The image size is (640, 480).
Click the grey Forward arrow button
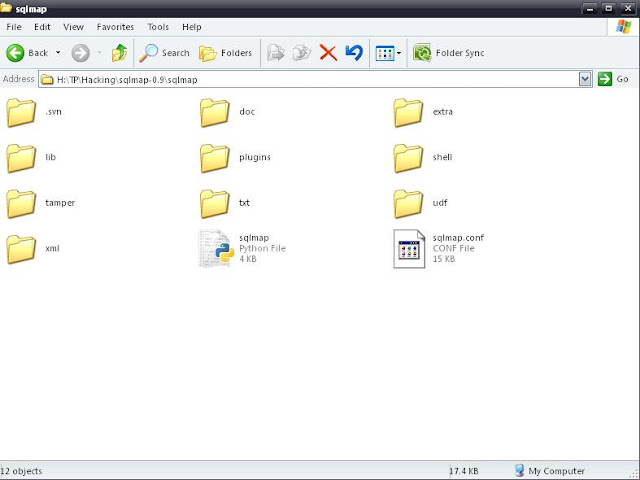click(80, 53)
